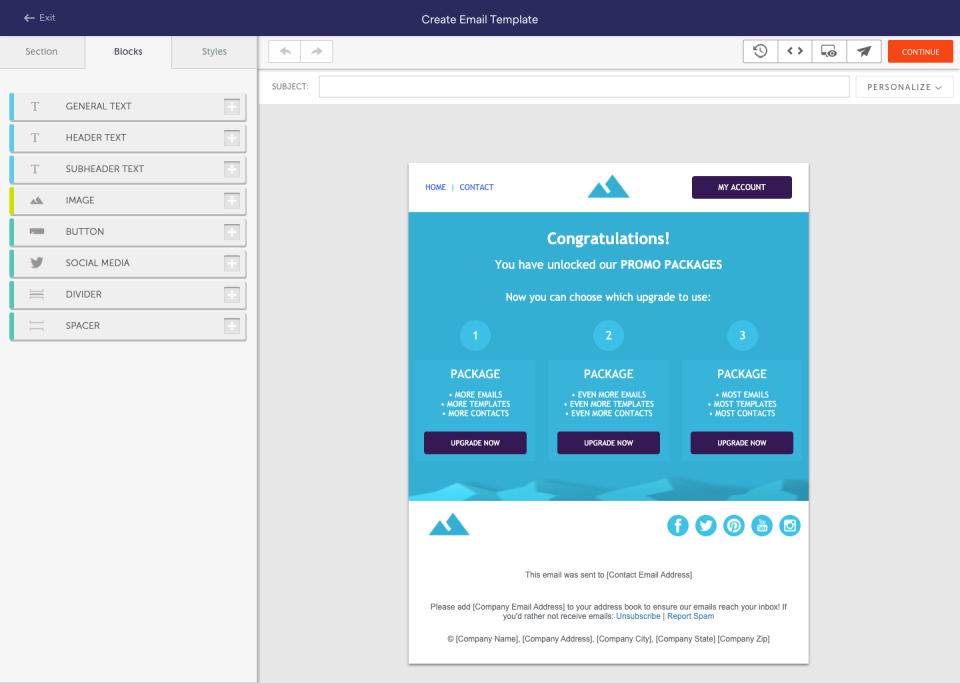Click the CONTINUE button

(x=920, y=51)
